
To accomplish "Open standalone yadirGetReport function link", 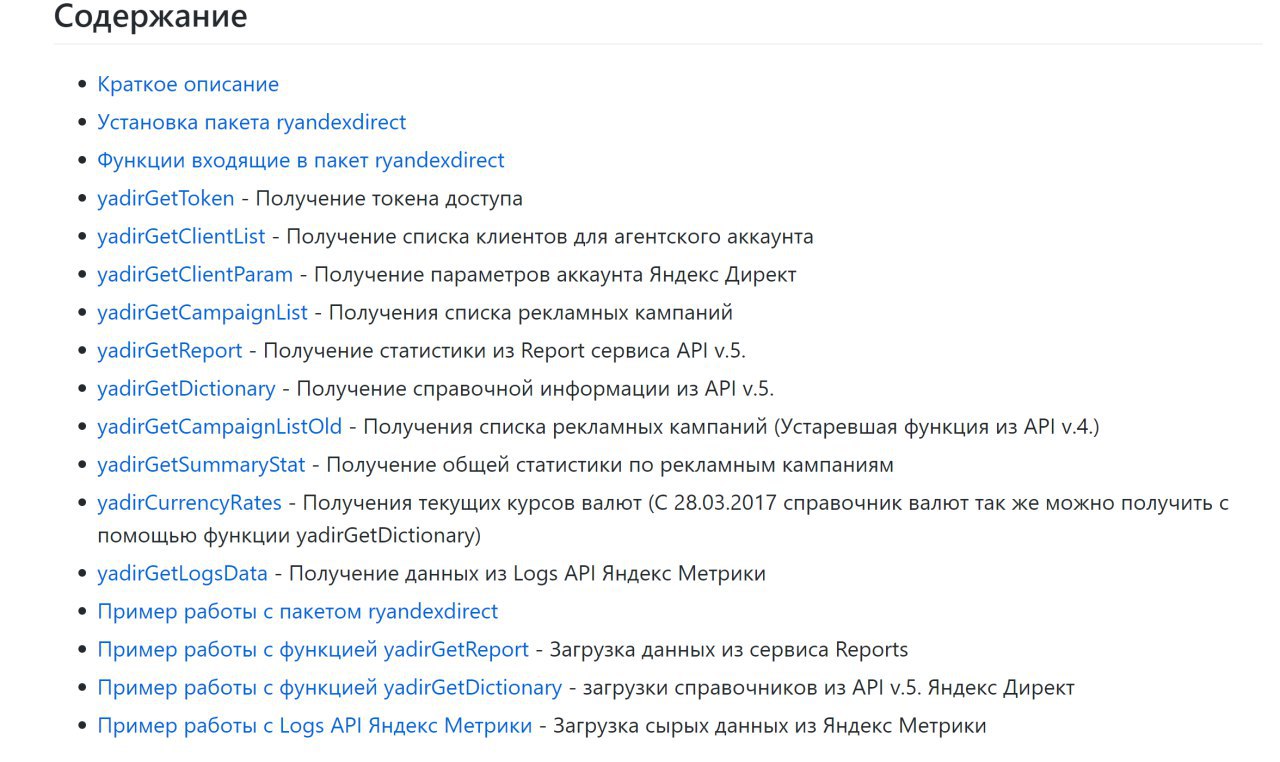I will pos(170,350).
